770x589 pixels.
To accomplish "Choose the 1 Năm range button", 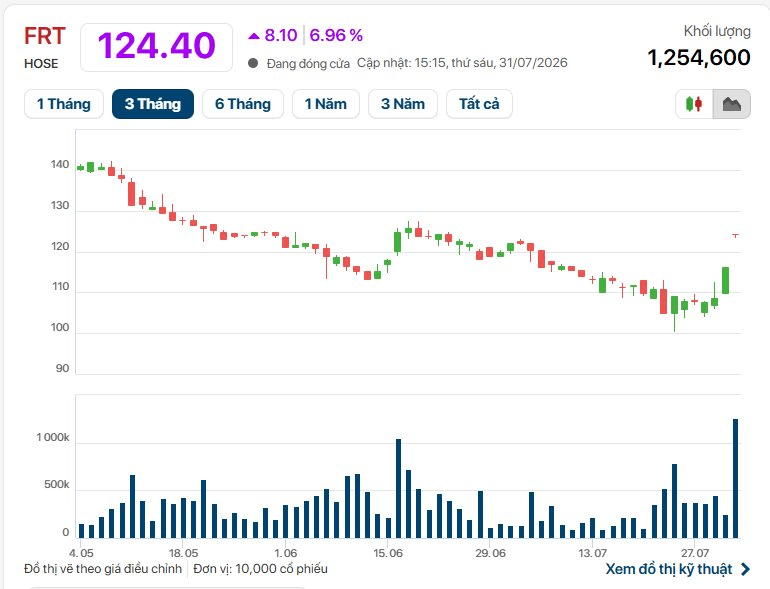I will tap(326, 104).
